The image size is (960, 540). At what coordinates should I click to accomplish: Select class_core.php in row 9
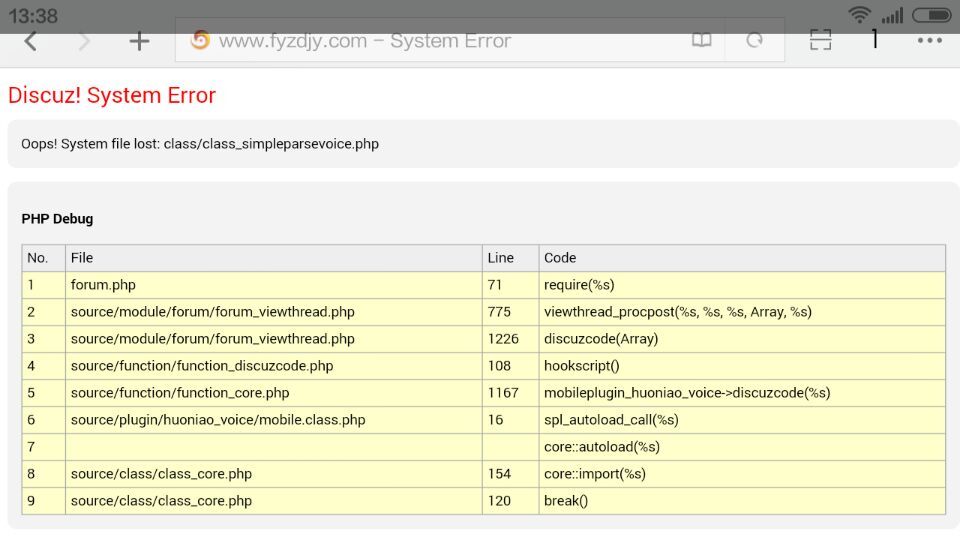click(274, 500)
